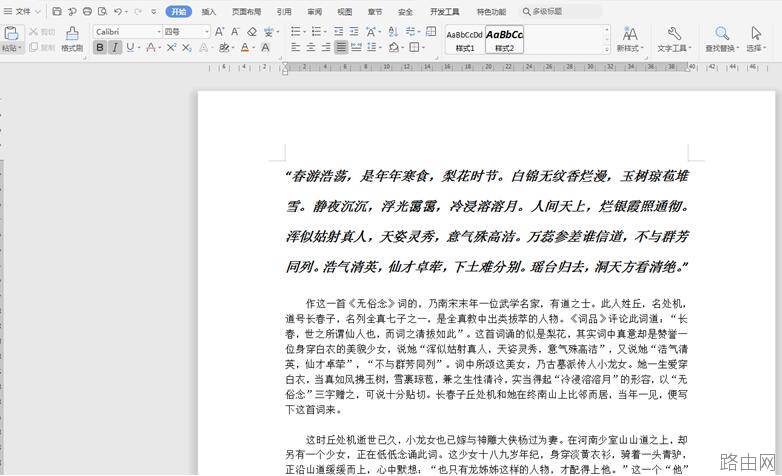
Task: Center align the paragraph
Action: click(311, 47)
